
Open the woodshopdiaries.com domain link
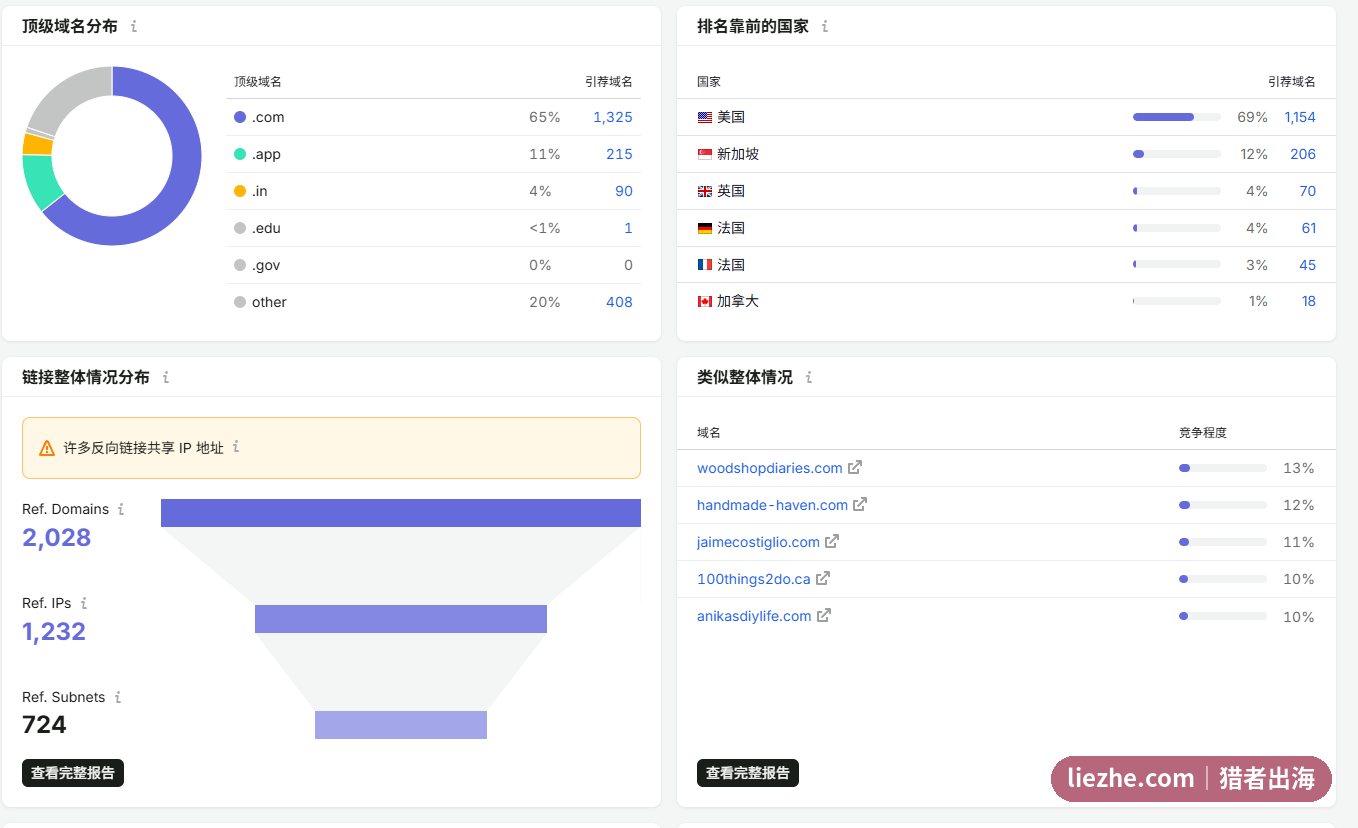point(770,468)
